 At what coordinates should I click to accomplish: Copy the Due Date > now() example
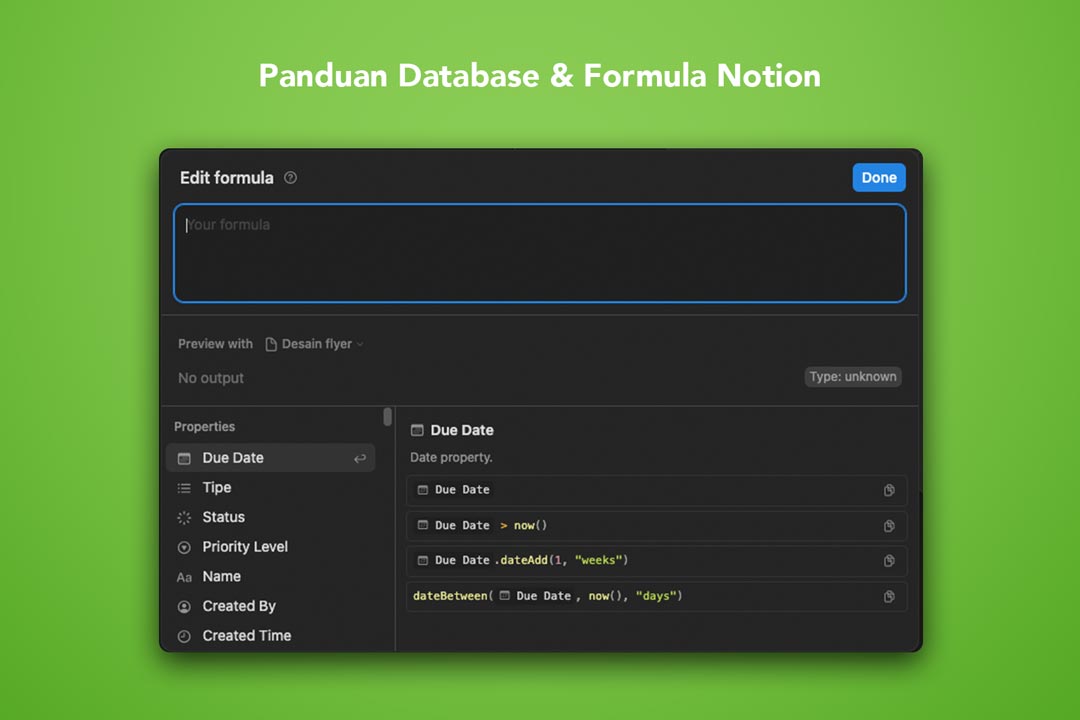point(888,526)
